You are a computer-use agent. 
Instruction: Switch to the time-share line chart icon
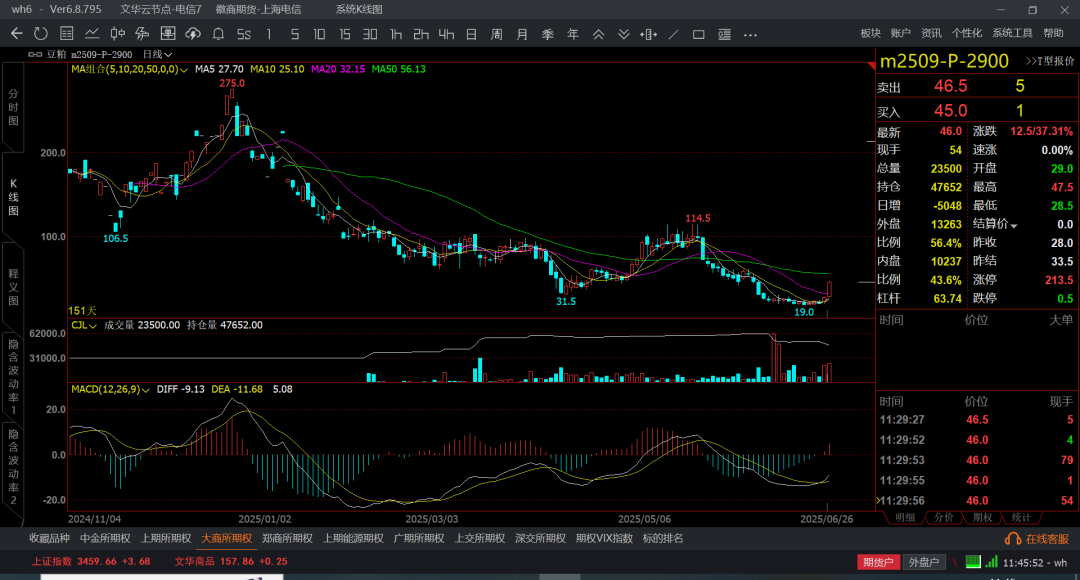tap(92, 34)
